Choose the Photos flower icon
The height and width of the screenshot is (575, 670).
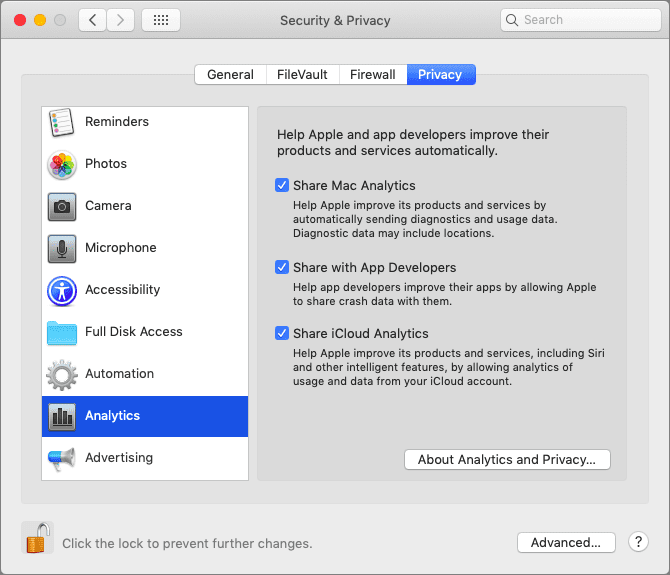(x=62, y=164)
